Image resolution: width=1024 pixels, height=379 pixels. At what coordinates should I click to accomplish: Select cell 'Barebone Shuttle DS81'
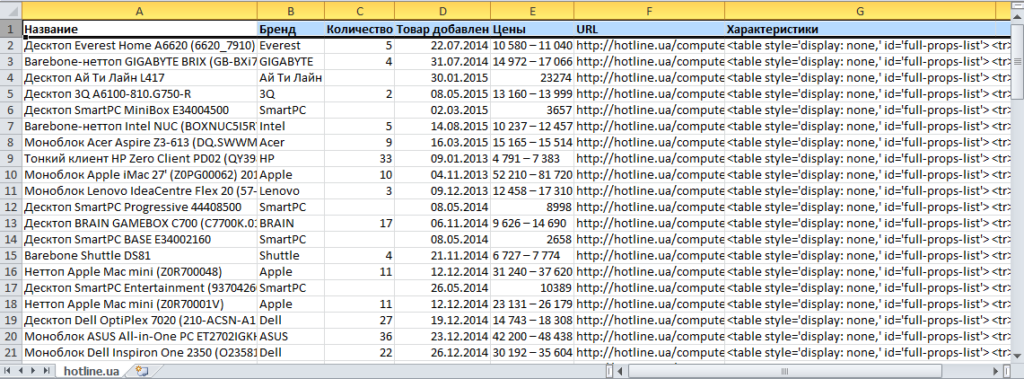pyautogui.click(x=139, y=255)
